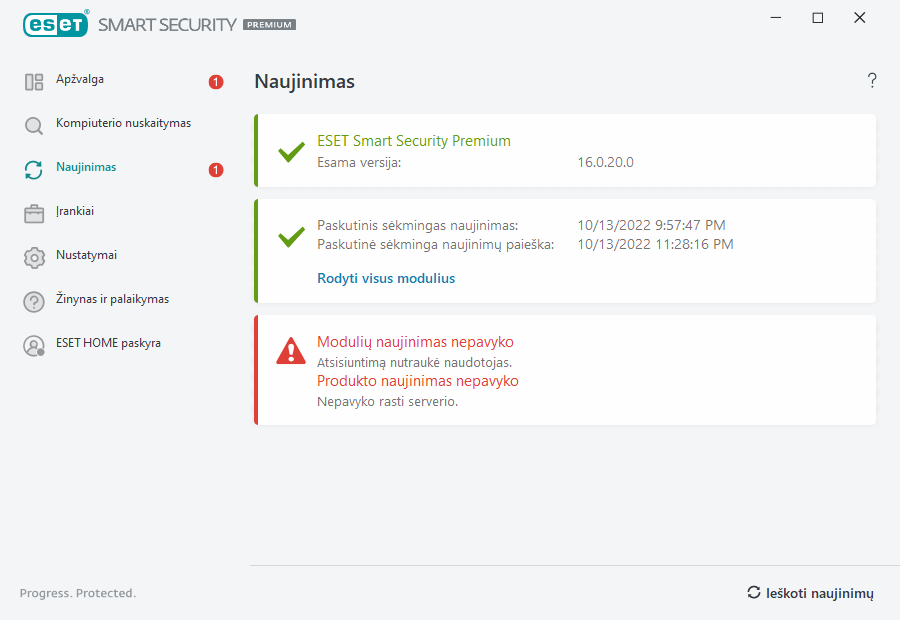Click the Produkto naujinimas nepavyko message
This screenshot has height=620, width=900.
tap(417, 381)
